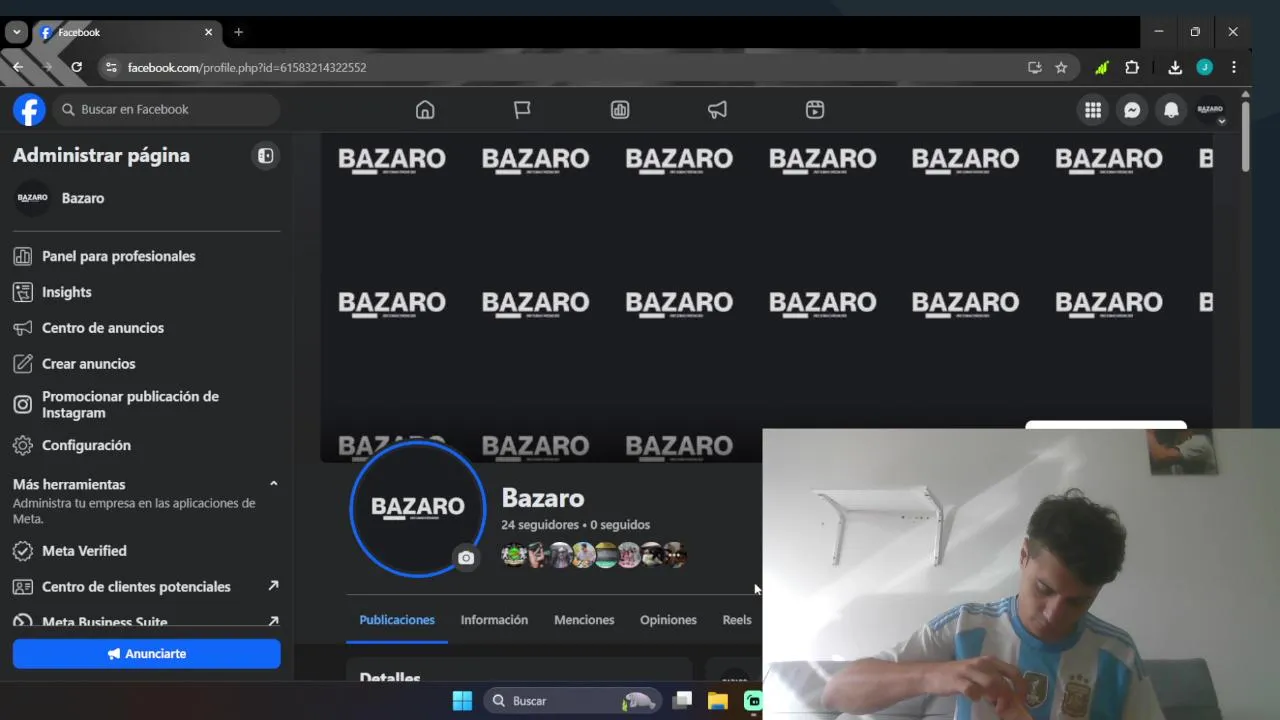Click the Centro de anuncios megaphone icon
This screenshot has height=720, width=1280.
pos(22,328)
